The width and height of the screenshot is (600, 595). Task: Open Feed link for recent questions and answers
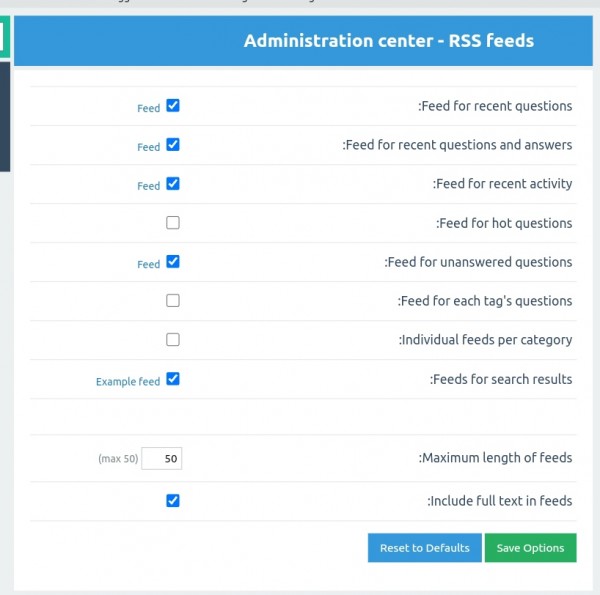click(x=148, y=147)
